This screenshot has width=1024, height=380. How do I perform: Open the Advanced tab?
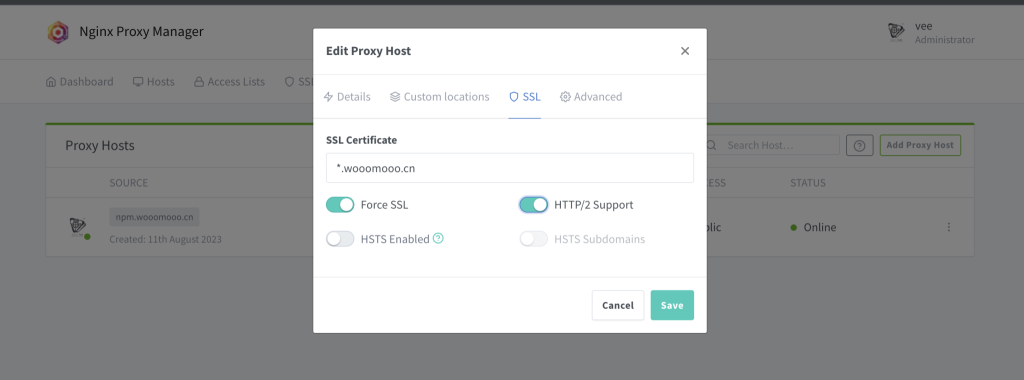click(x=591, y=97)
